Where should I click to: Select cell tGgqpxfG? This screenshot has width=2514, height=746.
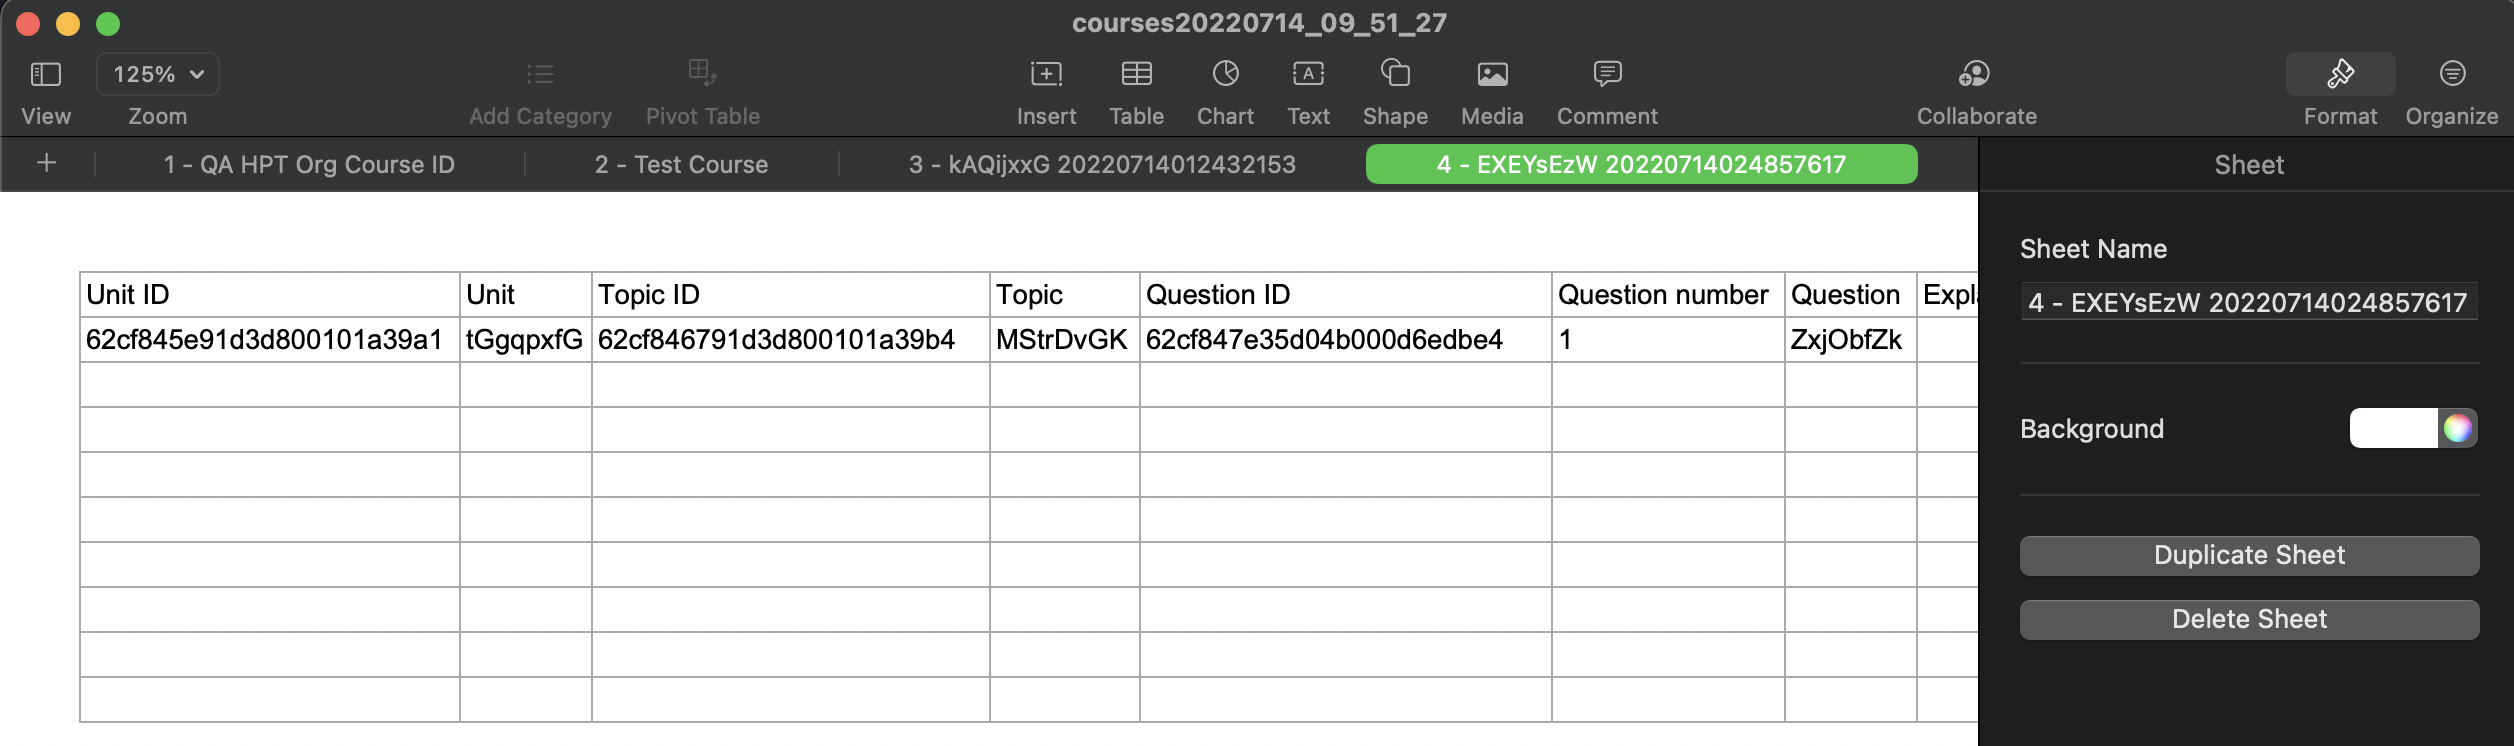[x=526, y=340]
